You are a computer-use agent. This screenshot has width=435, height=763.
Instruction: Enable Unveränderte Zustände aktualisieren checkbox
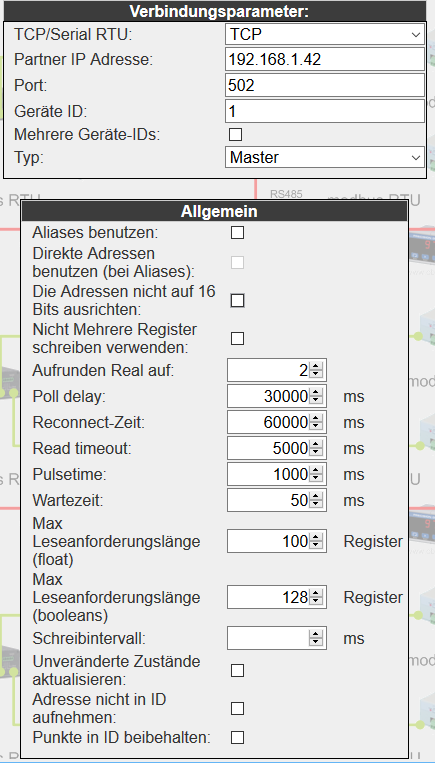[237, 671]
